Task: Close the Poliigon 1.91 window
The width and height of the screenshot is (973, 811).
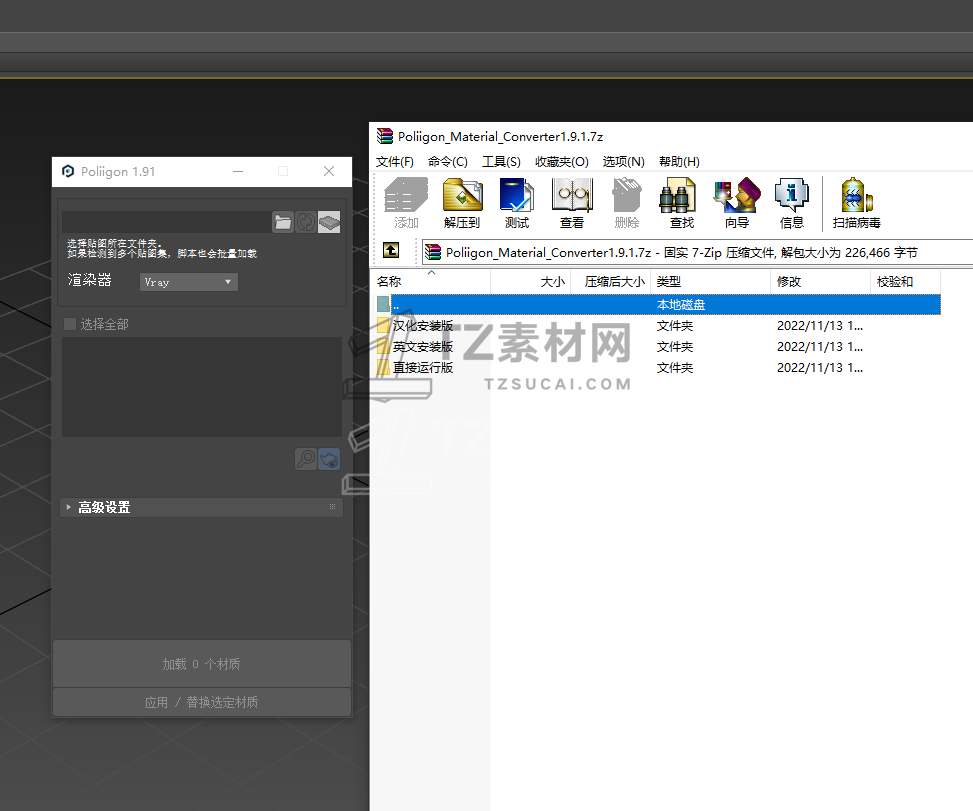Action: tap(329, 171)
